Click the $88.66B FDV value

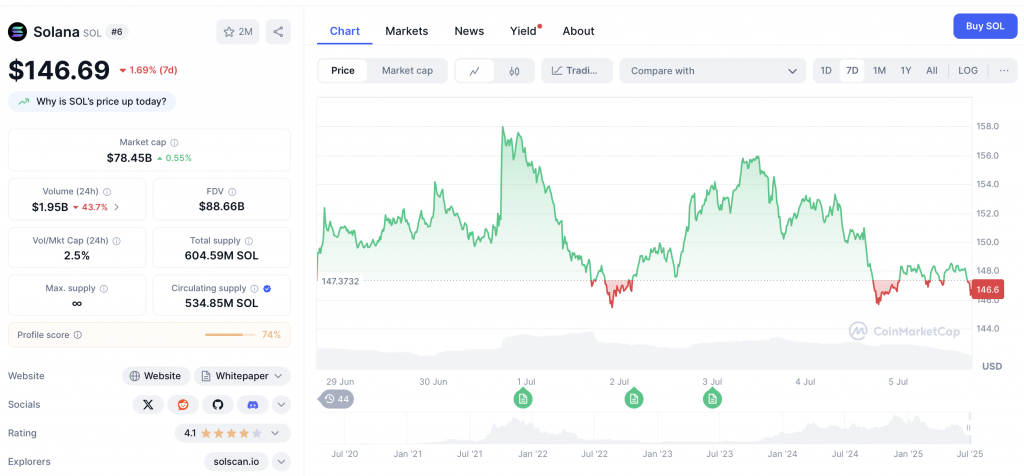click(x=221, y=207)
